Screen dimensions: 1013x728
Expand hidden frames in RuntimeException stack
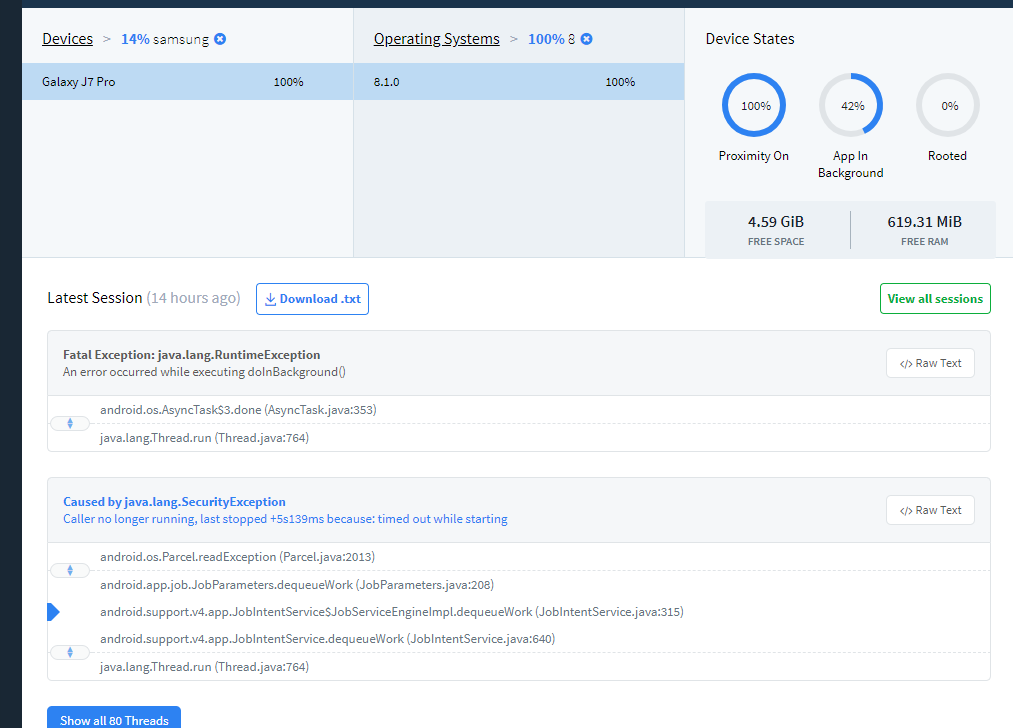[x=70, y=424]
